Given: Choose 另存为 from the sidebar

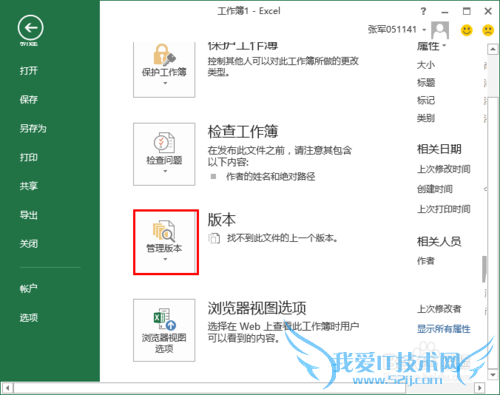Looking at the screenshot, I should [x=33, y=128].
